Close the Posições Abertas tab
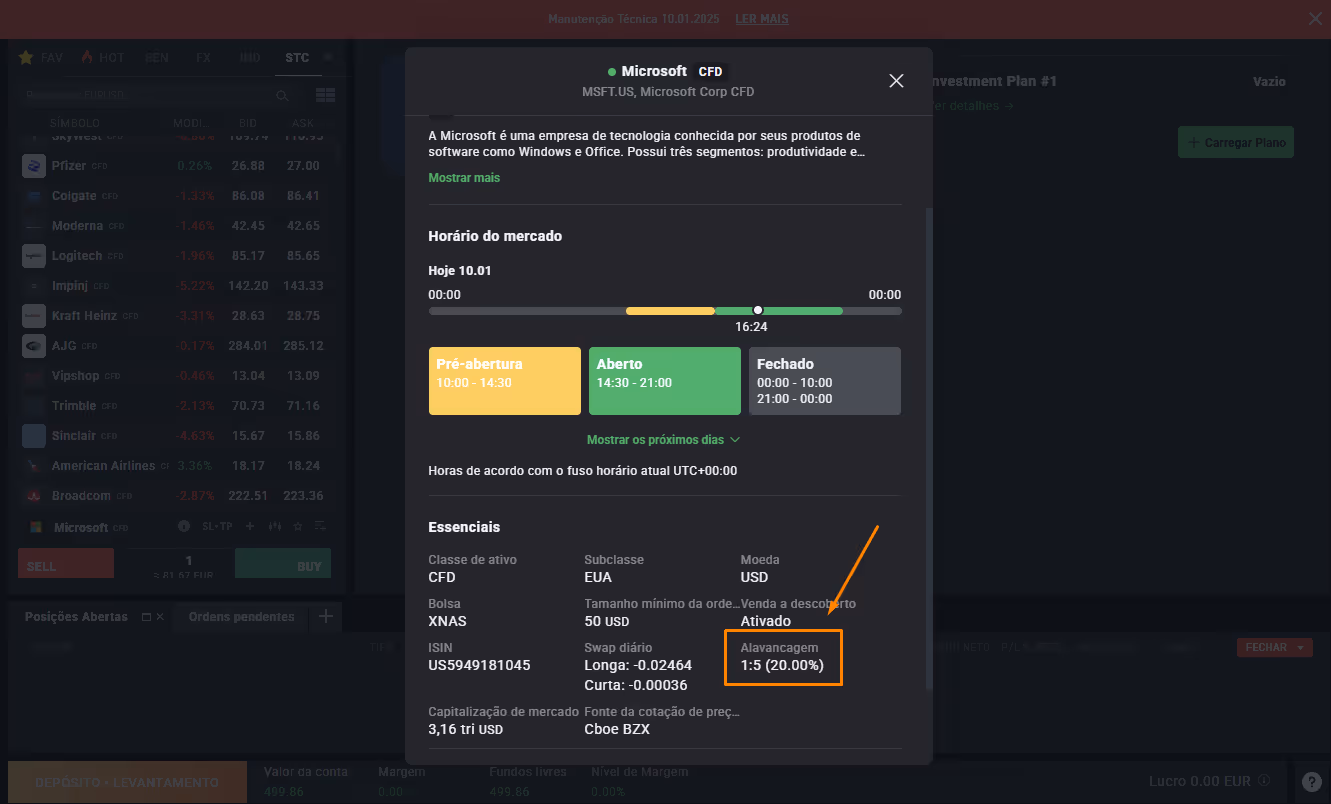Viewport: 1331px width, 804px height. point(160,617)
